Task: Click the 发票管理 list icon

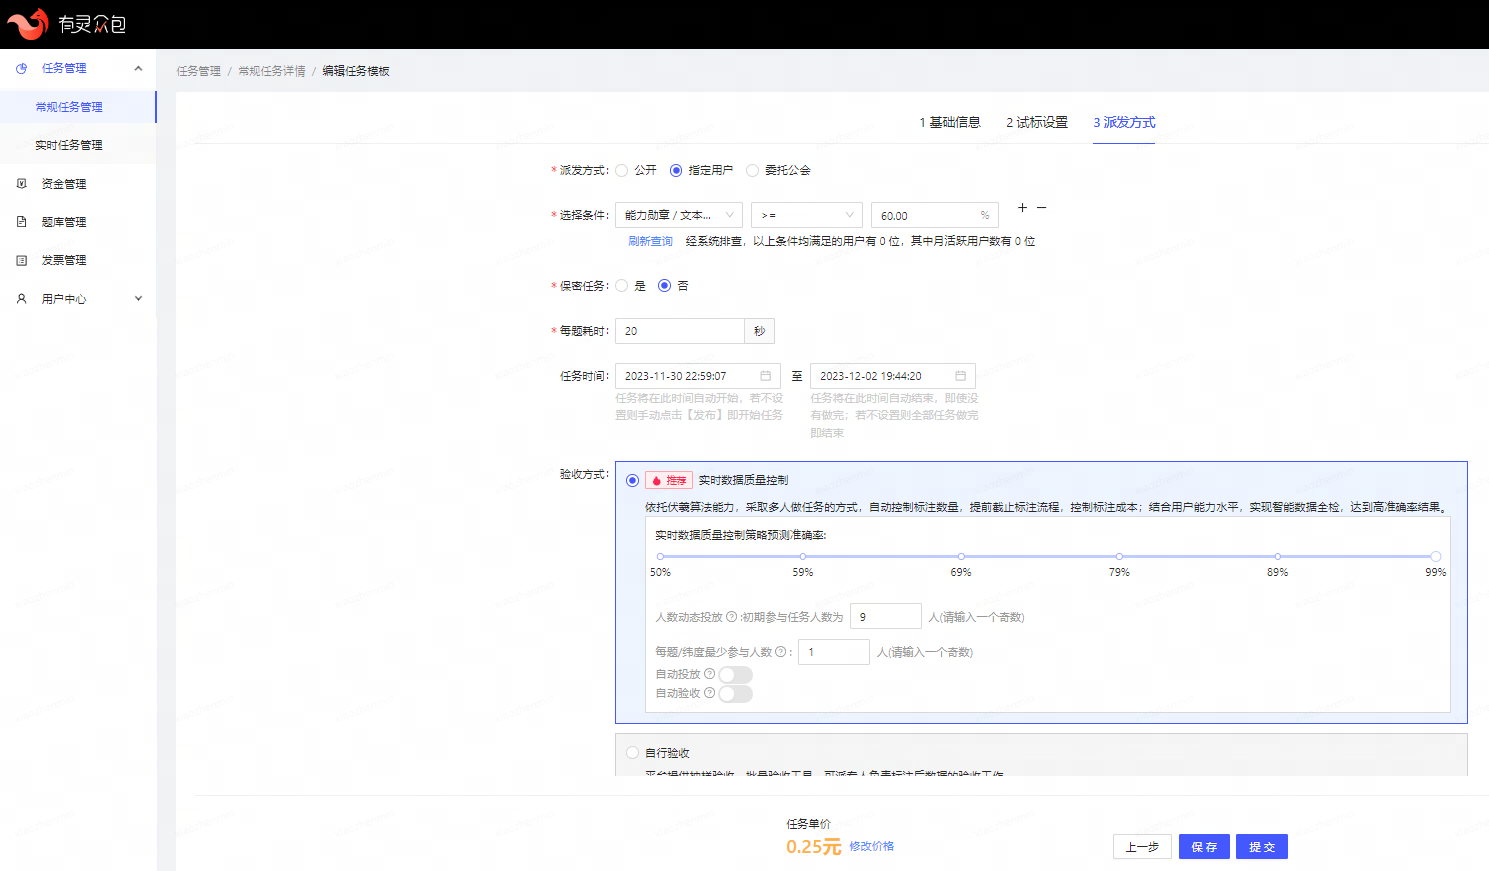Action: (22, 260)
